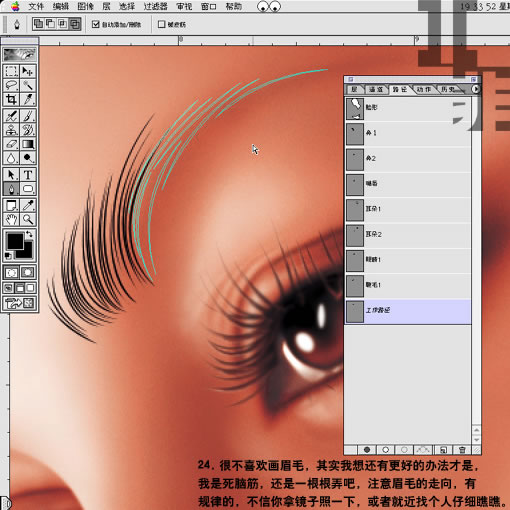Choose exclude overlapping path areas mode
Viewport: 510px width, 510px height.
coord(75,24)
